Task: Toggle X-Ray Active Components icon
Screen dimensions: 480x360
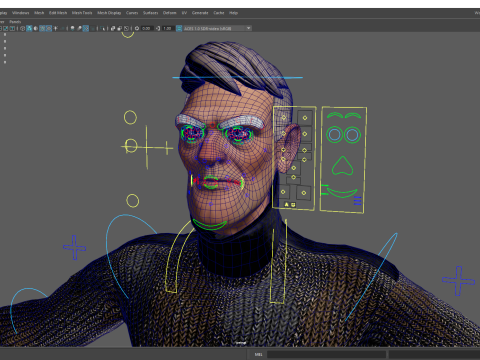Action: 120,28
